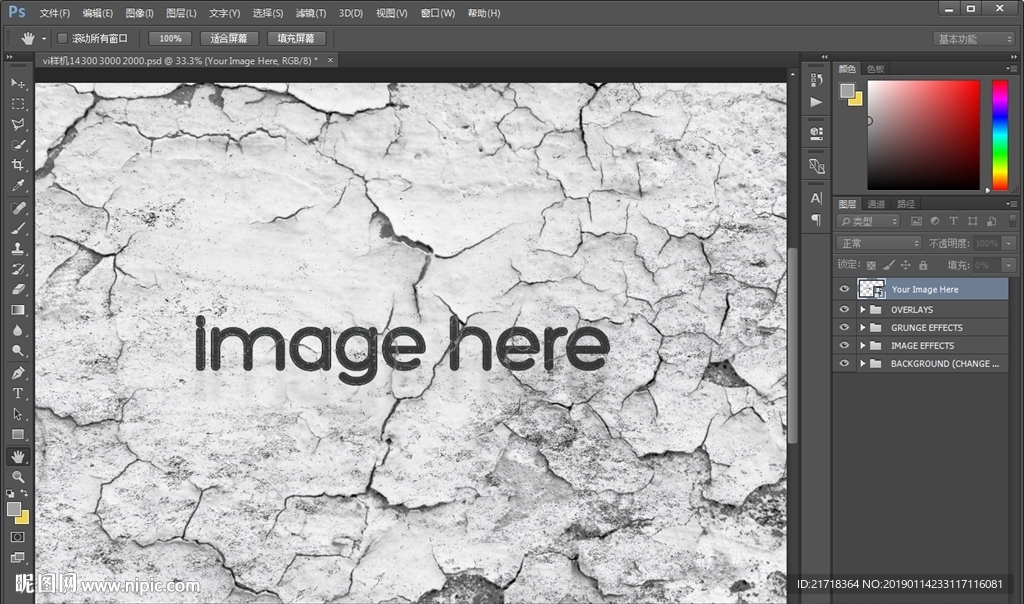Click the rainbow hue slider
Screen dimensions: 1024x604
pos(1000,135)
